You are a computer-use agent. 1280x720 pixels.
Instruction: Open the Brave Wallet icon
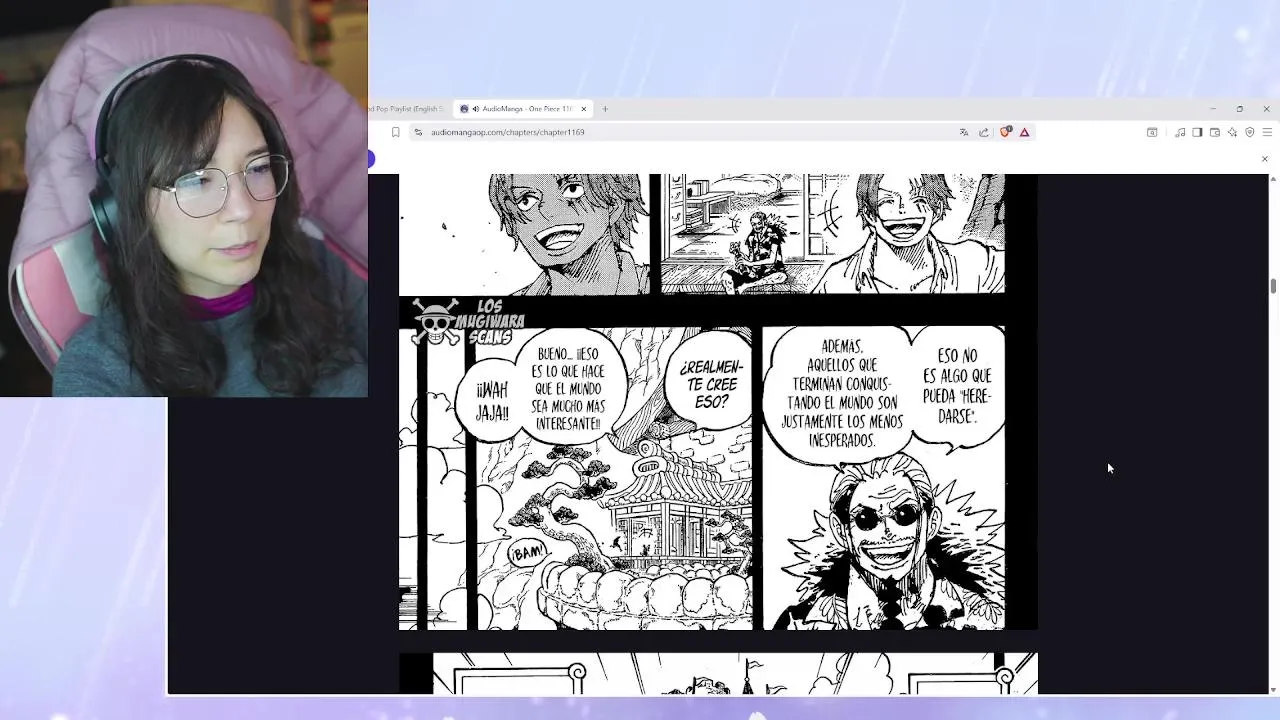(x=1215, y=132)
